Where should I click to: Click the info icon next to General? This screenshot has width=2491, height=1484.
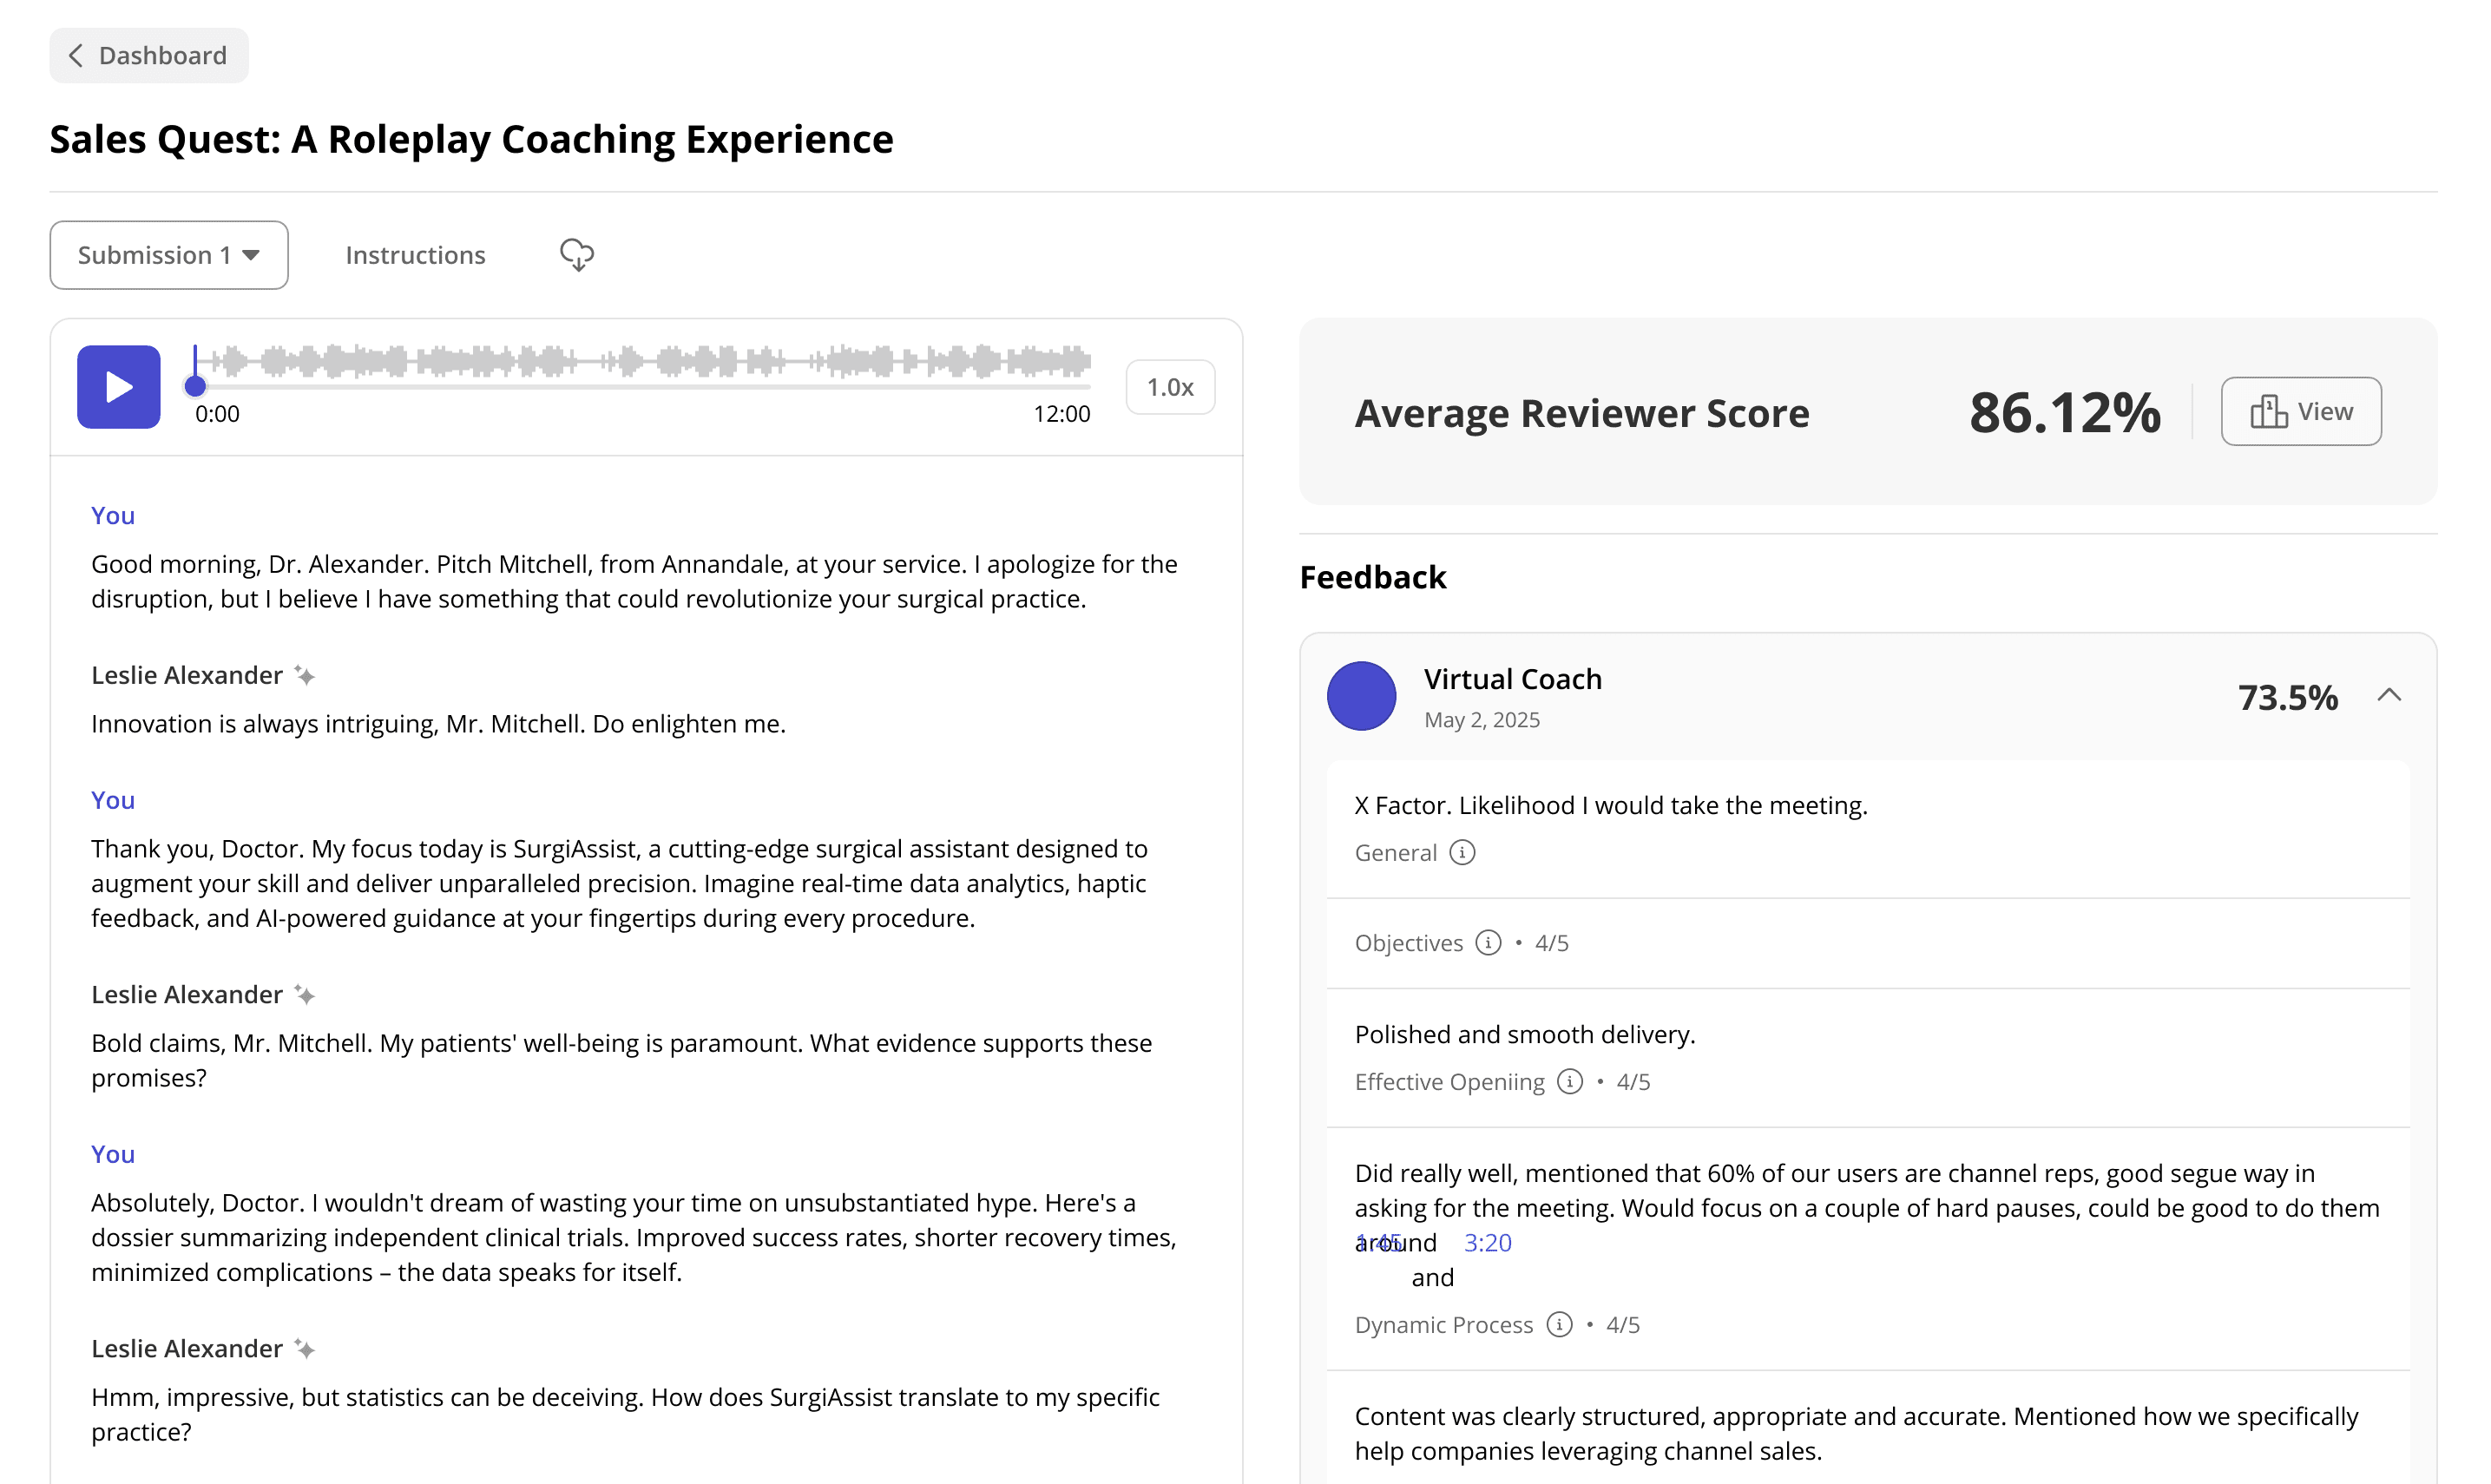pos(1462,853)
